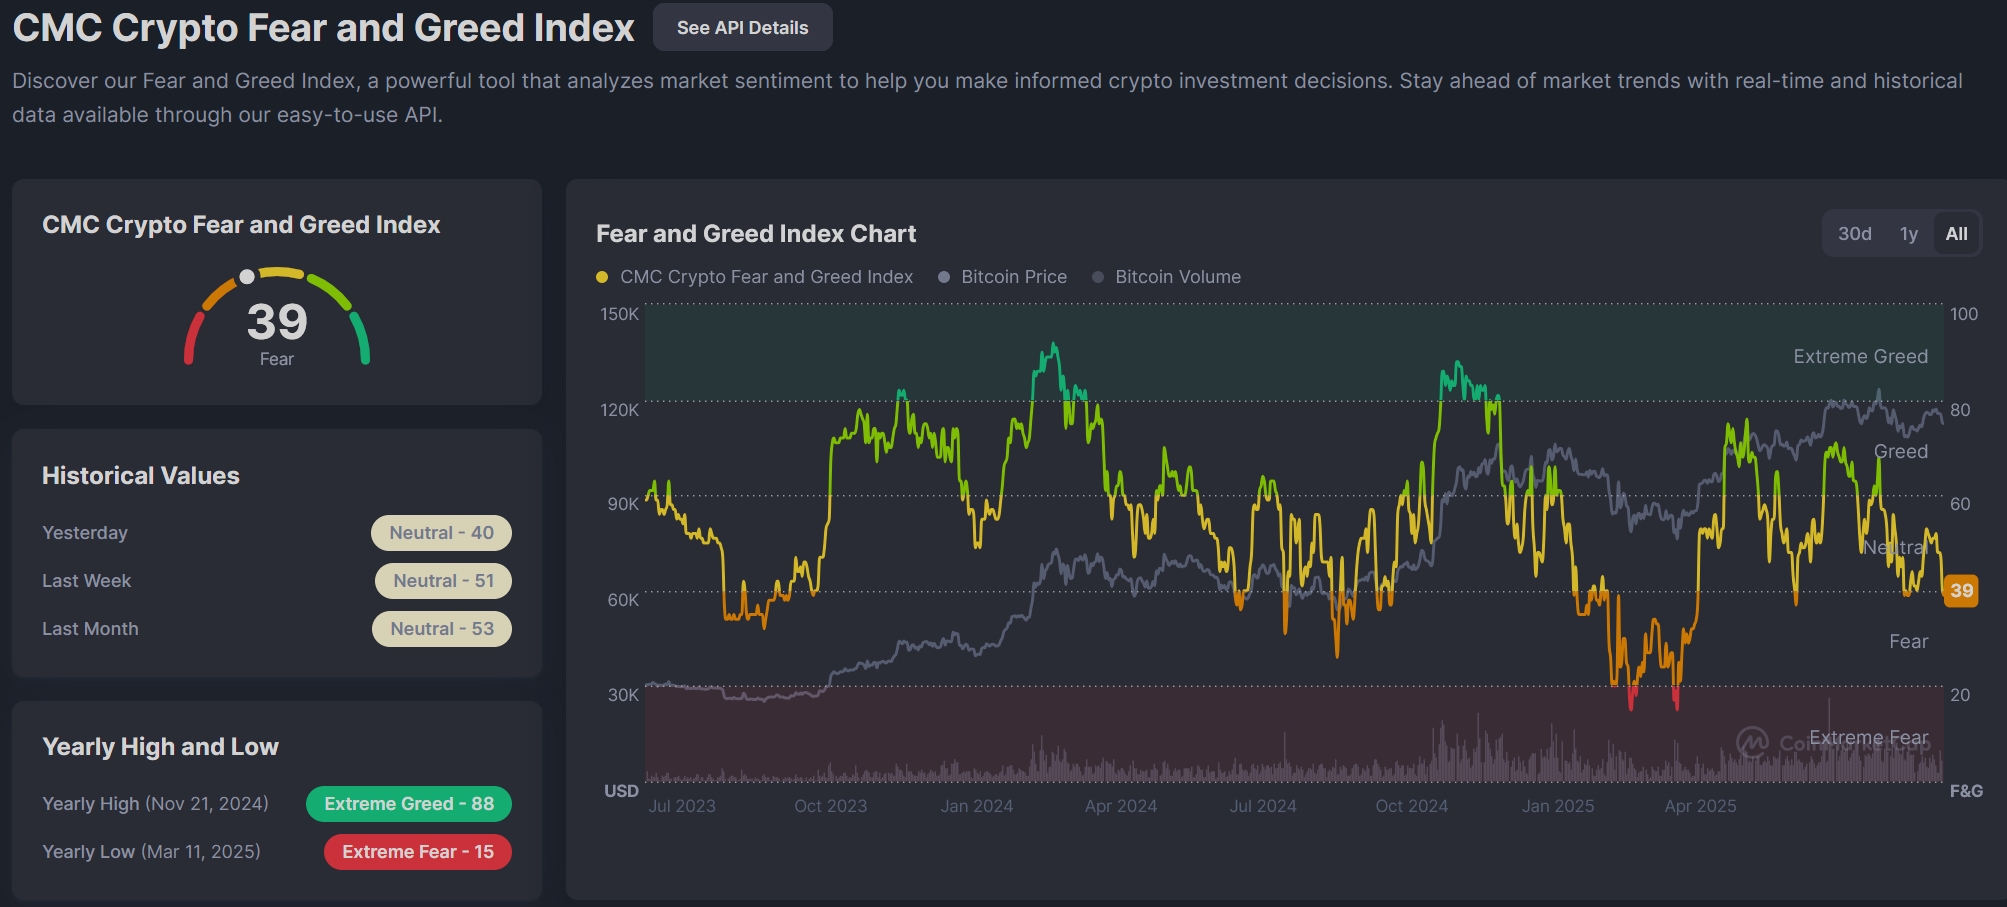Click the Apr 2025 date axis label
Viewport: 2007px width, 907px height.
click(x=1700, y=806)
